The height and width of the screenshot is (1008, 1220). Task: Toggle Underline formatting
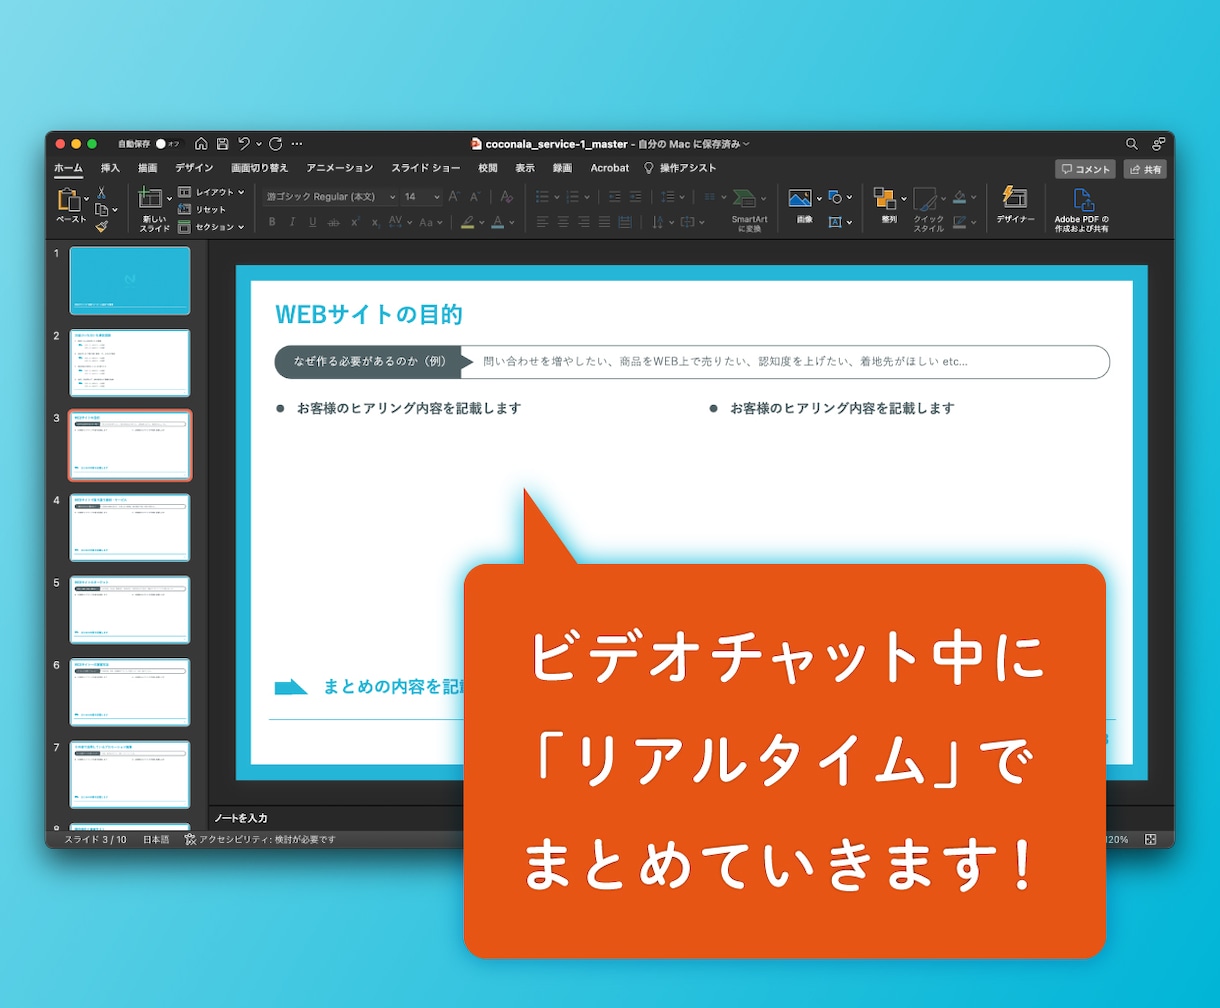pos(313,222)
